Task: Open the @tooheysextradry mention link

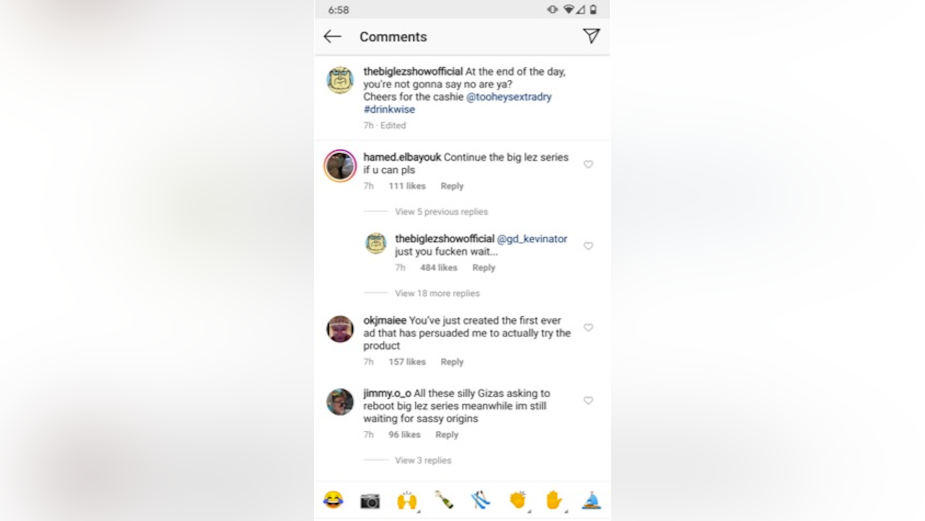Action: (509, 97)
